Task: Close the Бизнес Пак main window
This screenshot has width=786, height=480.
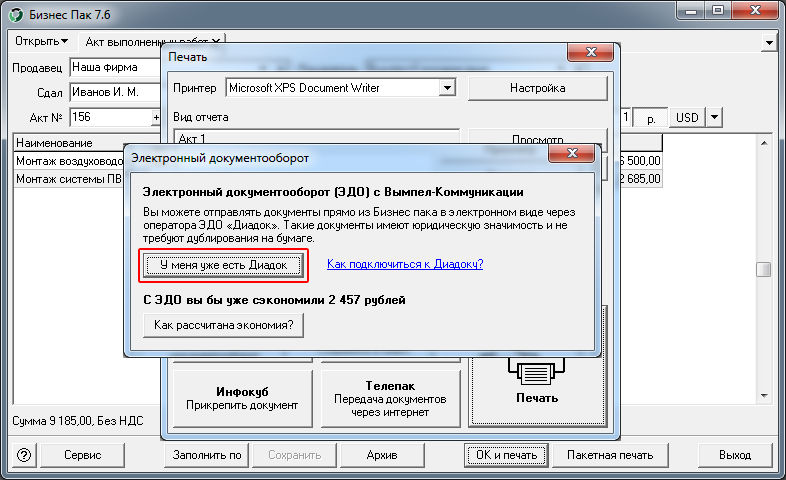Action: click(x=755, y=11)
